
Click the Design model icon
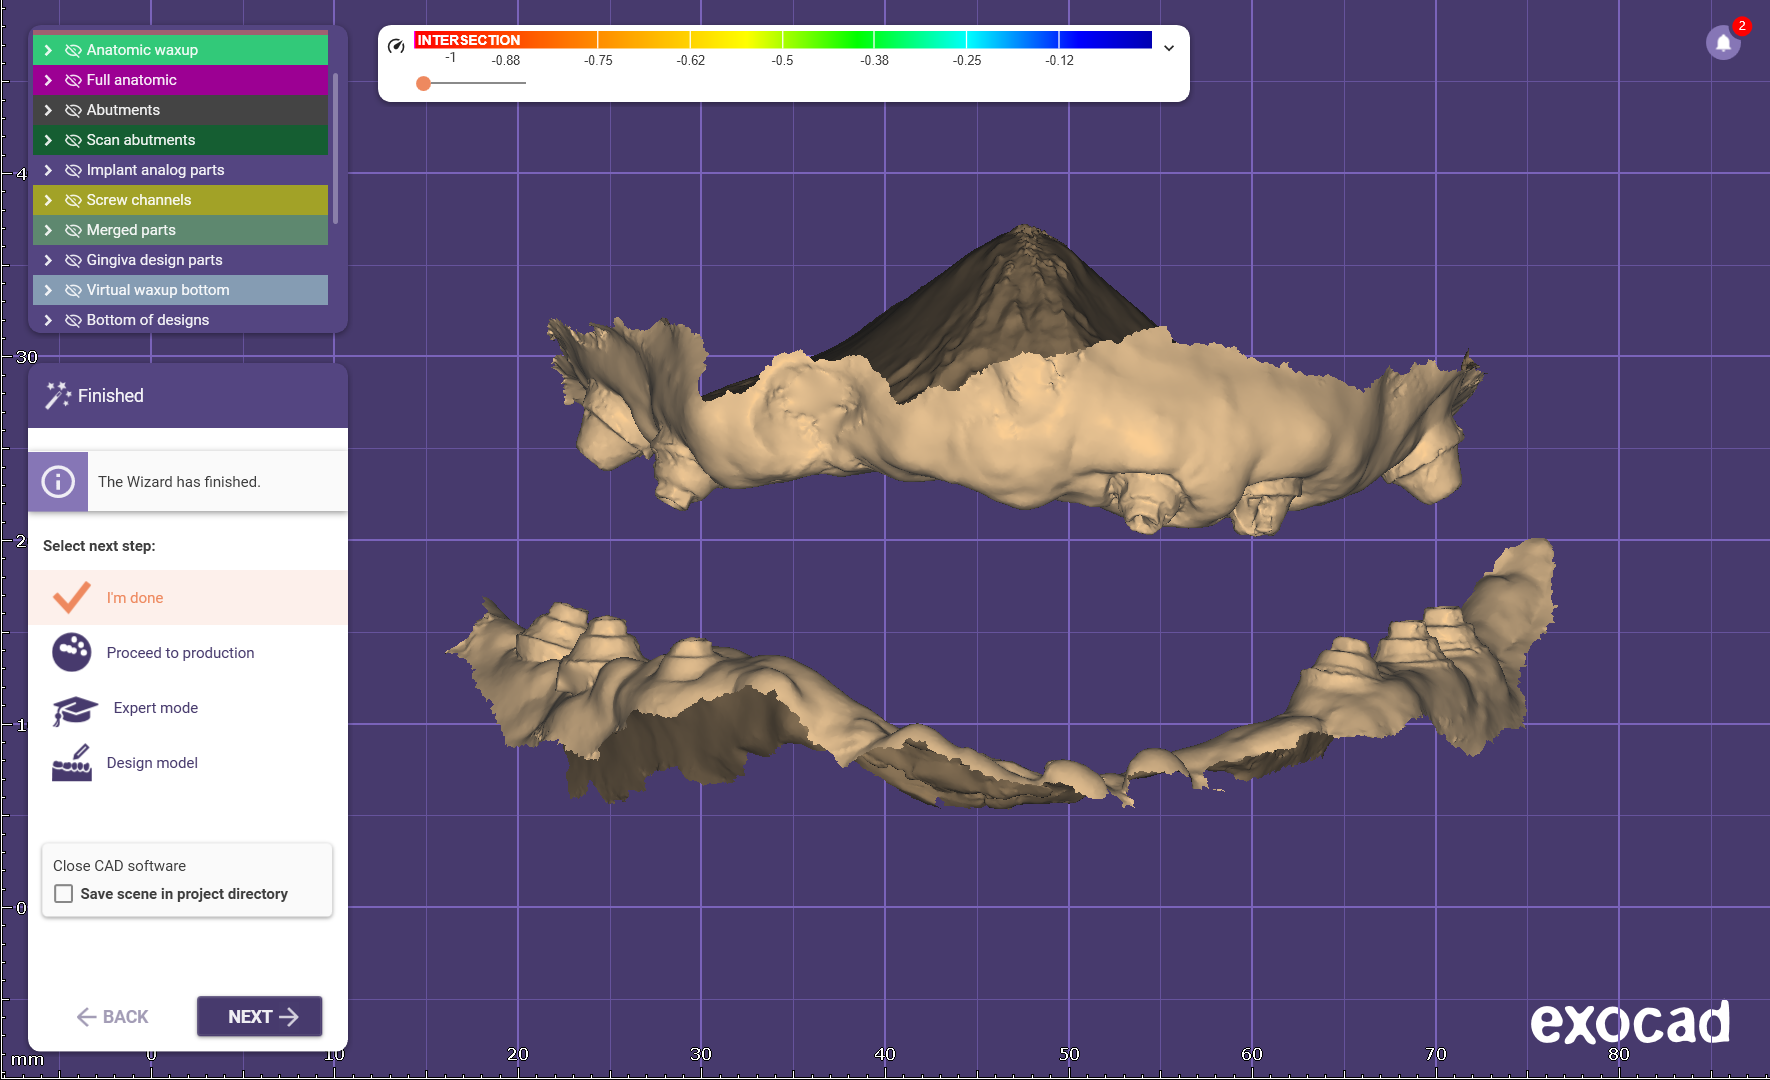[72, 763]
